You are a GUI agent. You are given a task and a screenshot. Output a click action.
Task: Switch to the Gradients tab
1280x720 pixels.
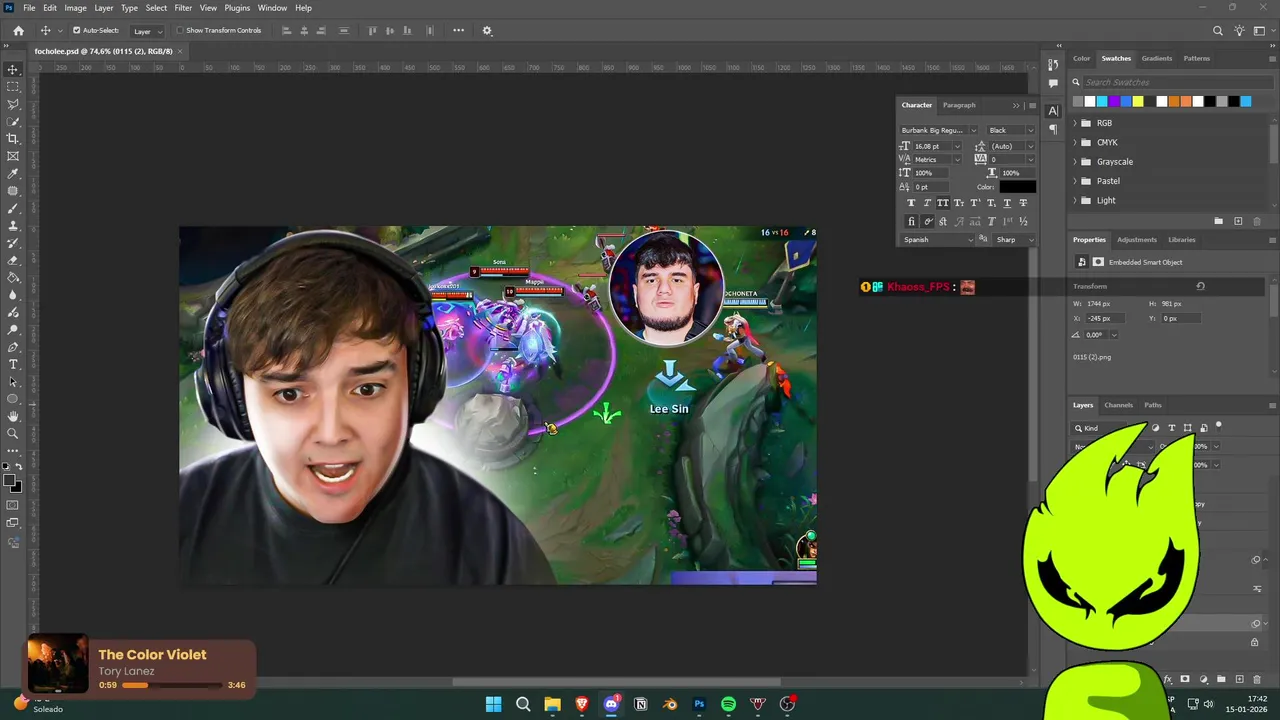click(1157, 58)
